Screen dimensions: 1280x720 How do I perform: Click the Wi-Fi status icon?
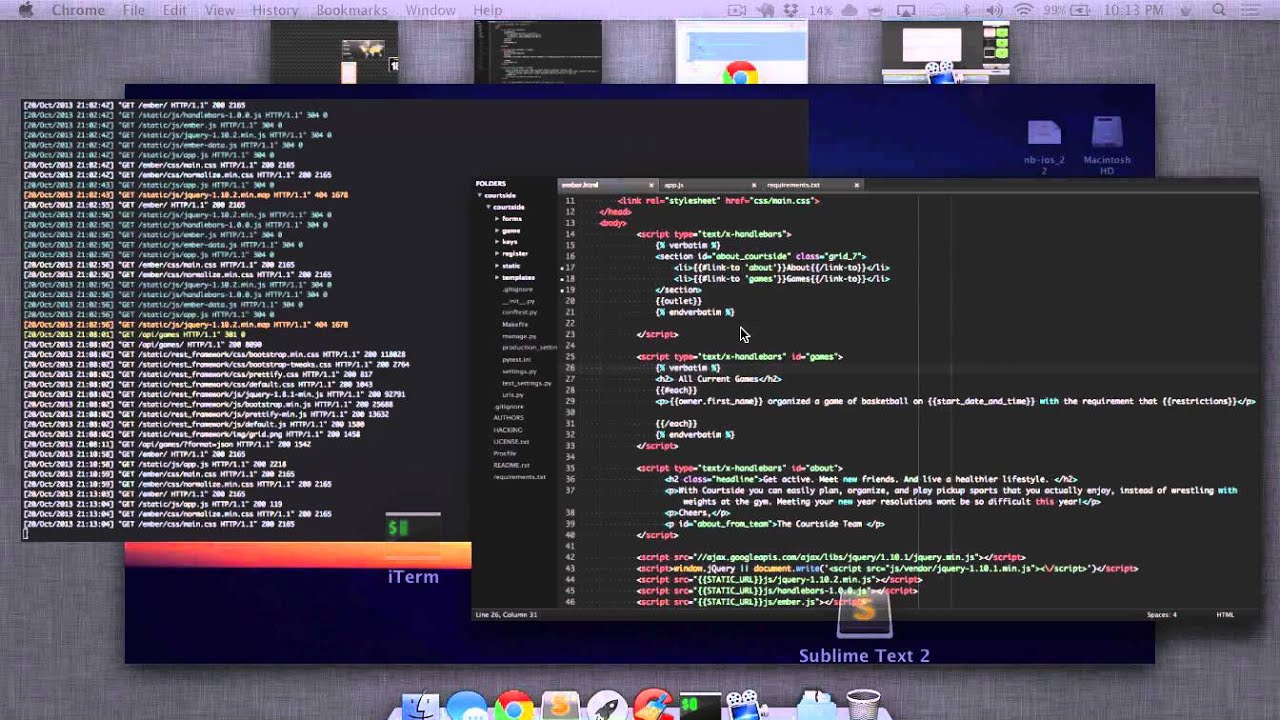click(1023, 10)
